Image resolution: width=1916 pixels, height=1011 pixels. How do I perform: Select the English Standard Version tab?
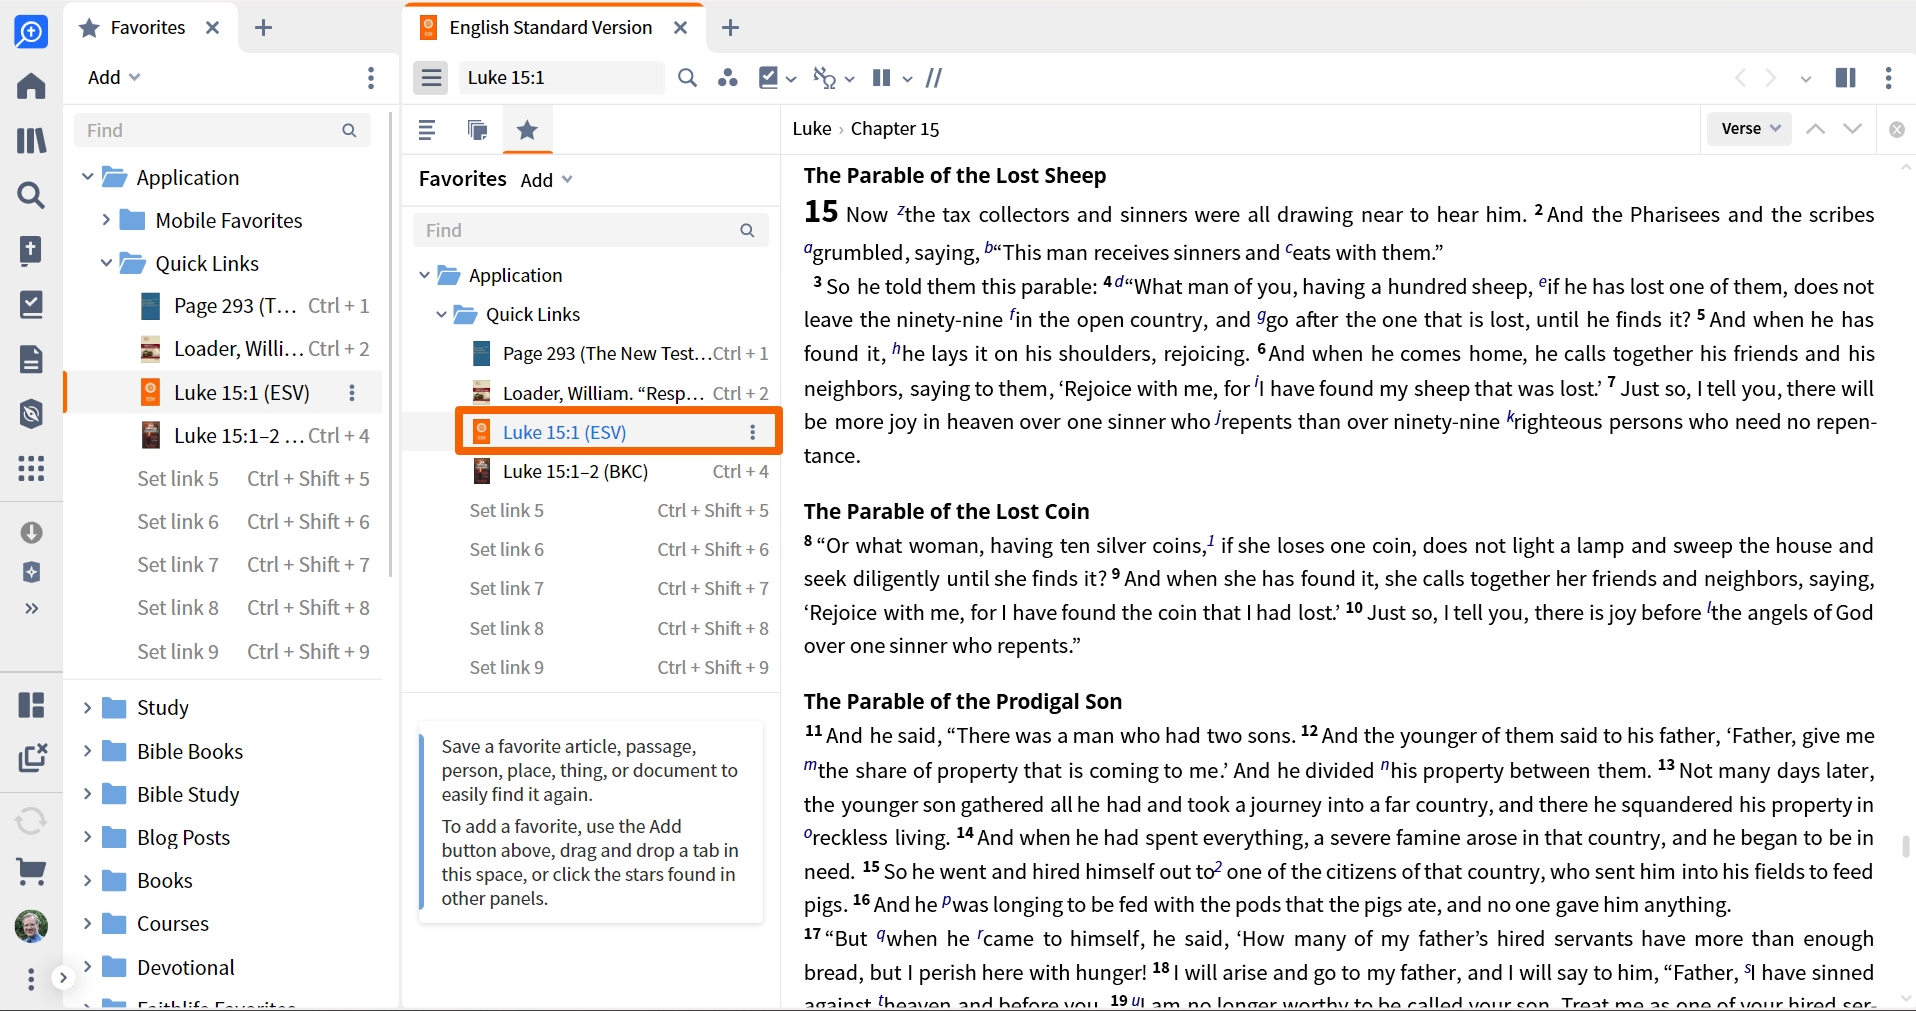pos(551,27)
